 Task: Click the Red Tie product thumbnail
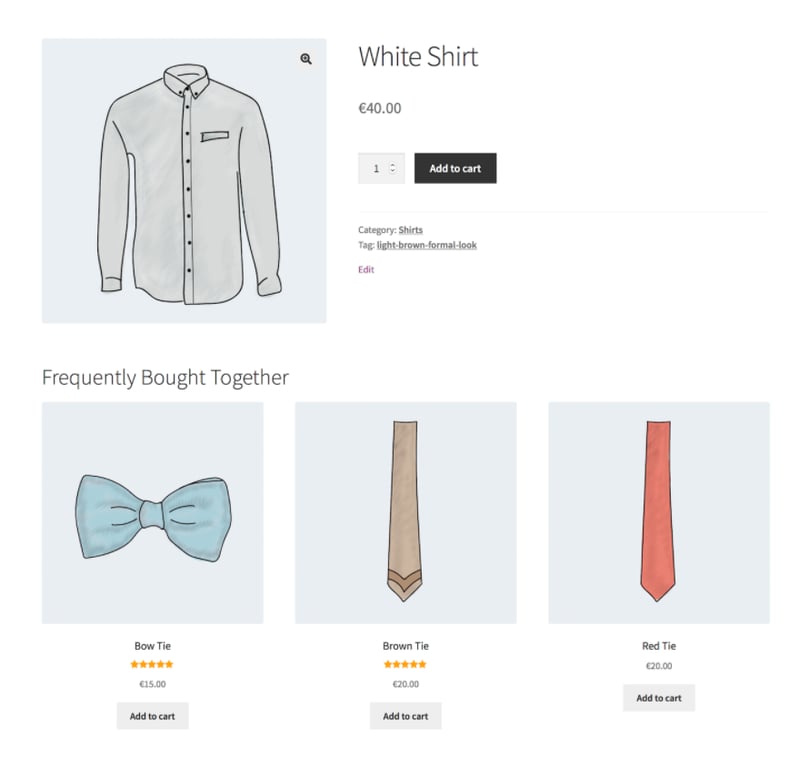click(658, 511)
